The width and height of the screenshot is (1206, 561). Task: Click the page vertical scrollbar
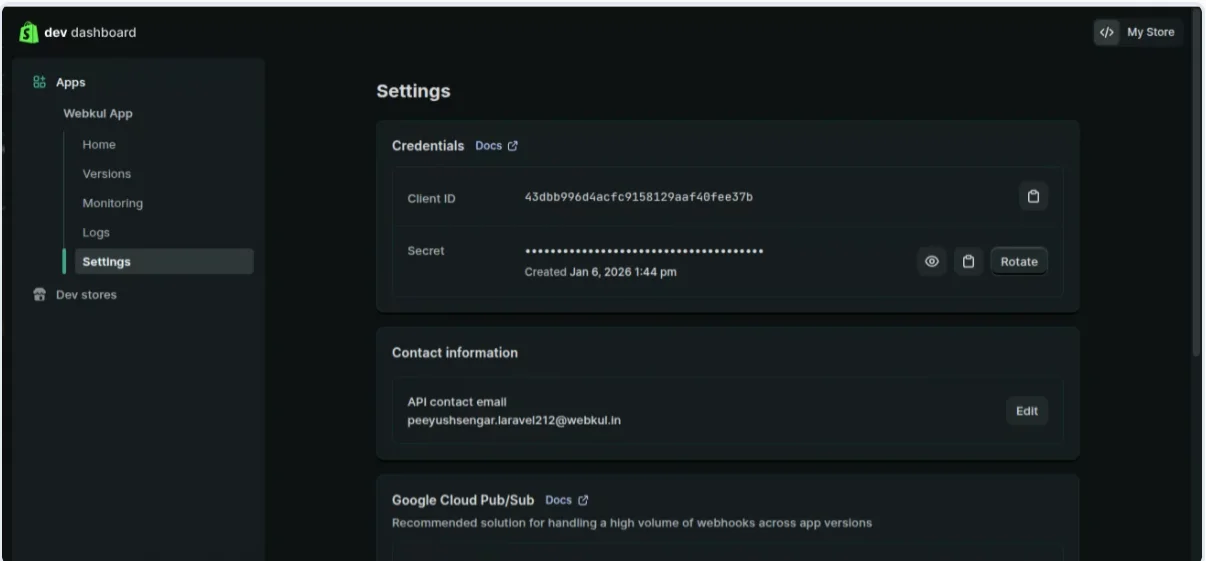tap(1197, 200)
